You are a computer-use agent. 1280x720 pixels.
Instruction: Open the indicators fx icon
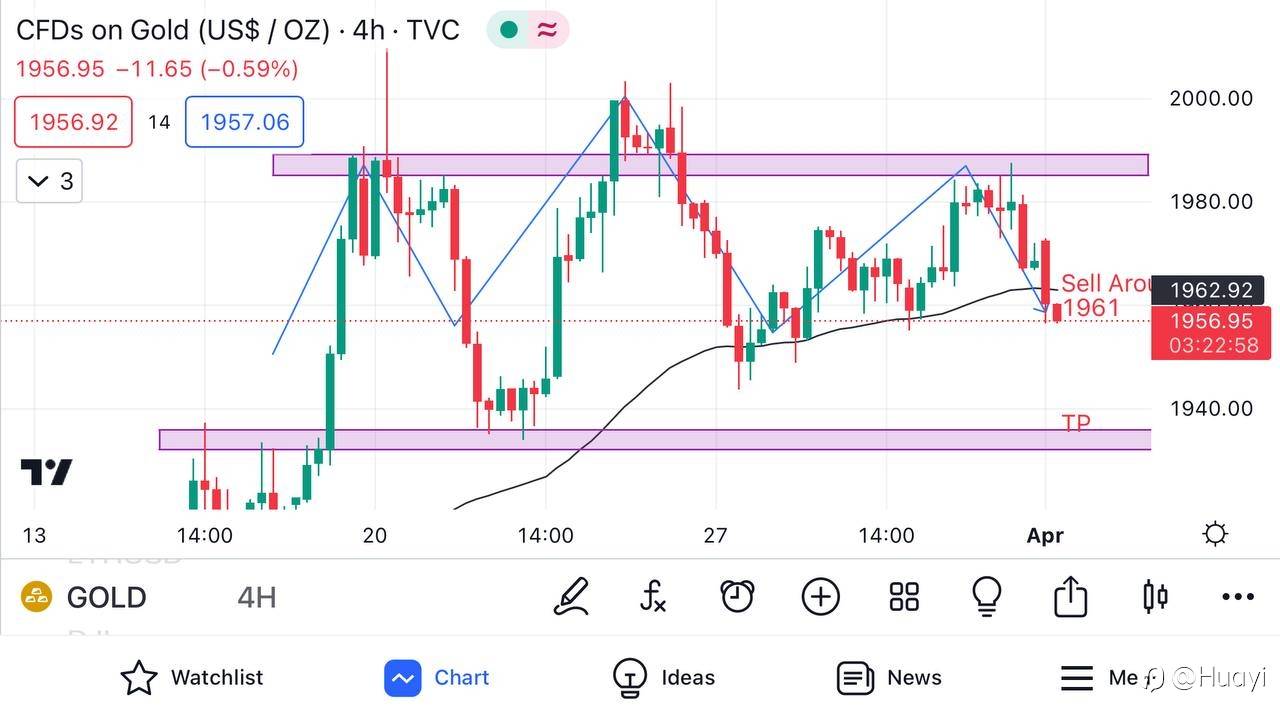[653, 597]
